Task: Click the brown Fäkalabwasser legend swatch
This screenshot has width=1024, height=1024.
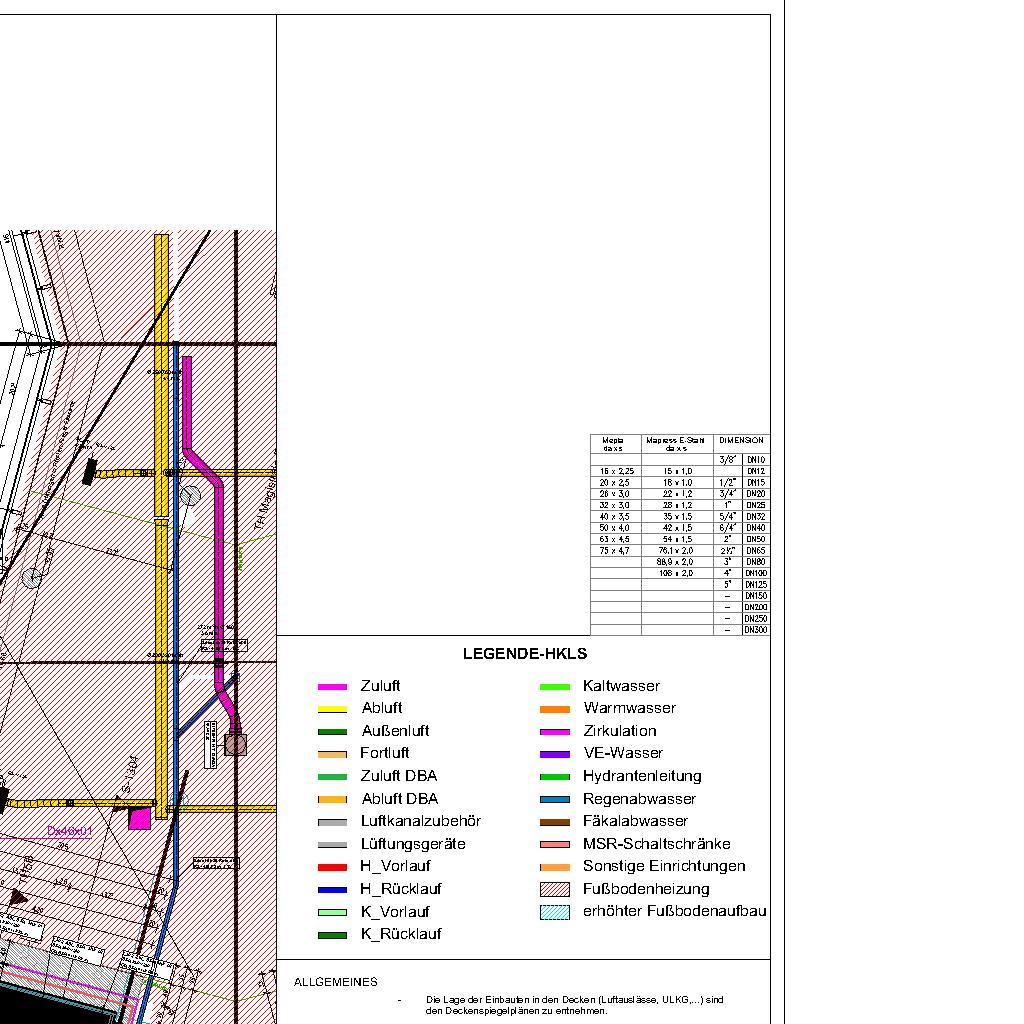Action: [x=554, y=822]
